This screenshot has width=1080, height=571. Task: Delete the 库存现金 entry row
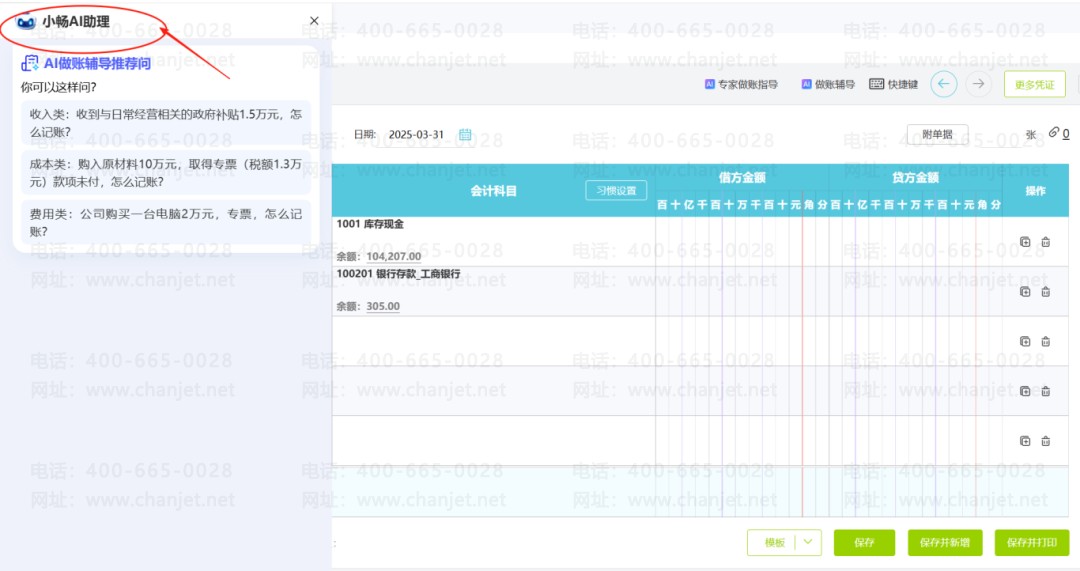click(x=1046, y=242)
